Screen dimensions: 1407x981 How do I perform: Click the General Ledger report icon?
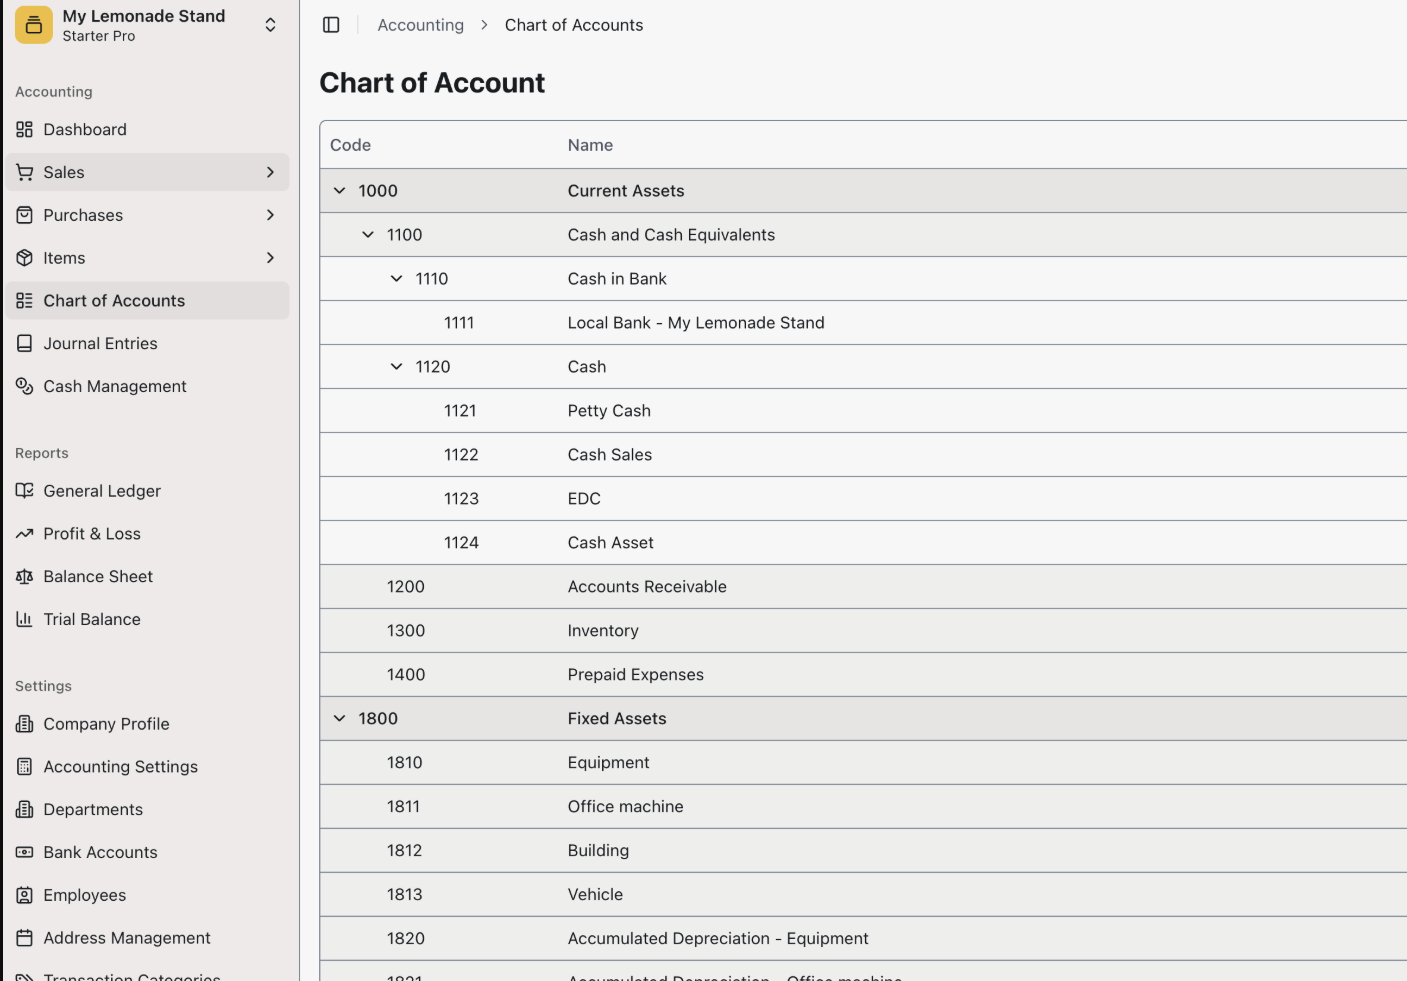point(24,490)
